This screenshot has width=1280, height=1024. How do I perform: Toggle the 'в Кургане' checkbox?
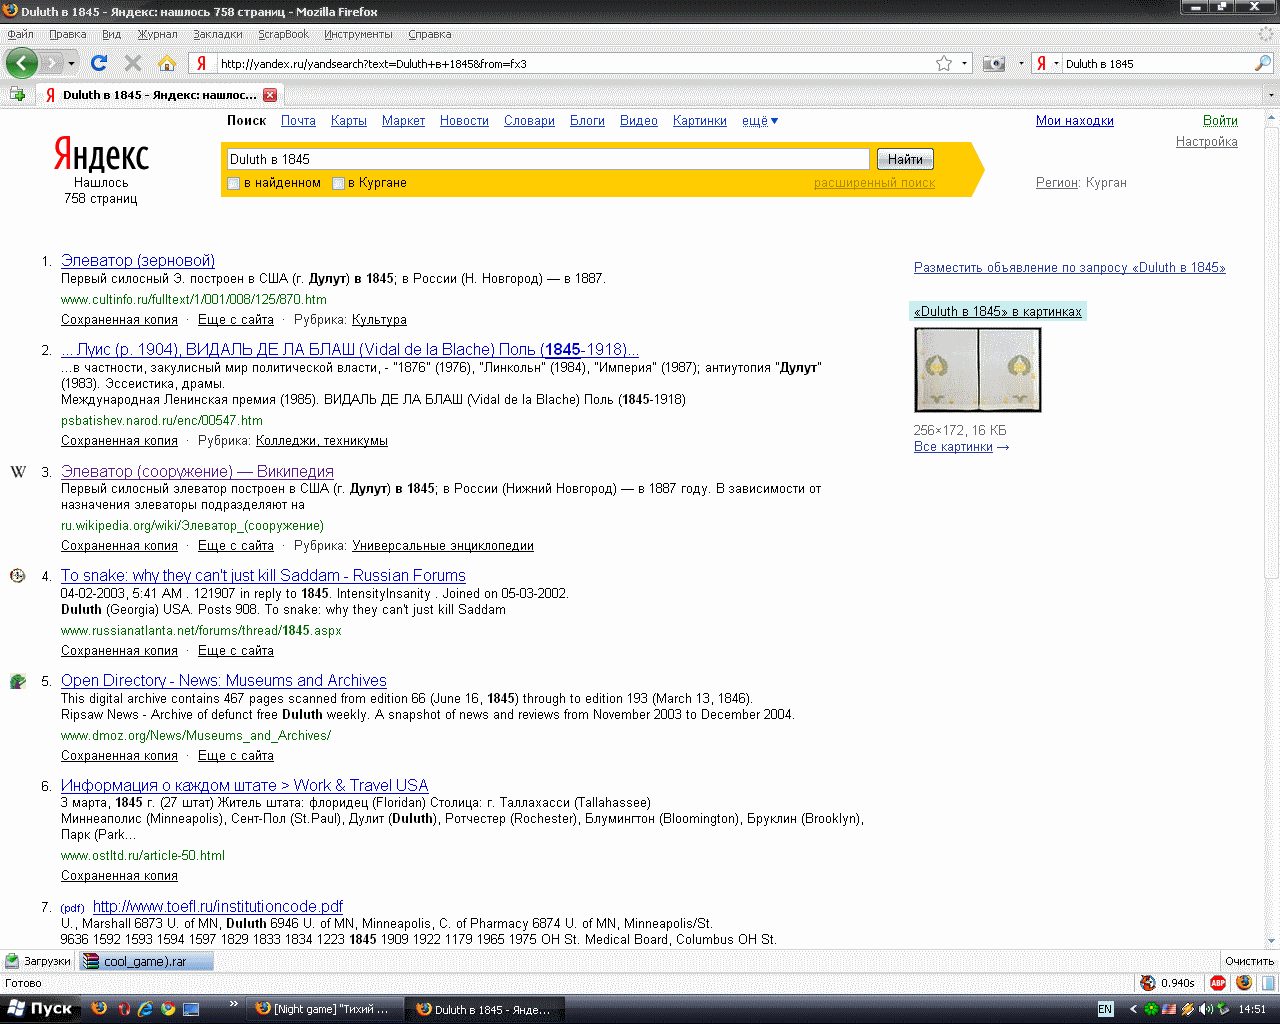click(338, 183)
